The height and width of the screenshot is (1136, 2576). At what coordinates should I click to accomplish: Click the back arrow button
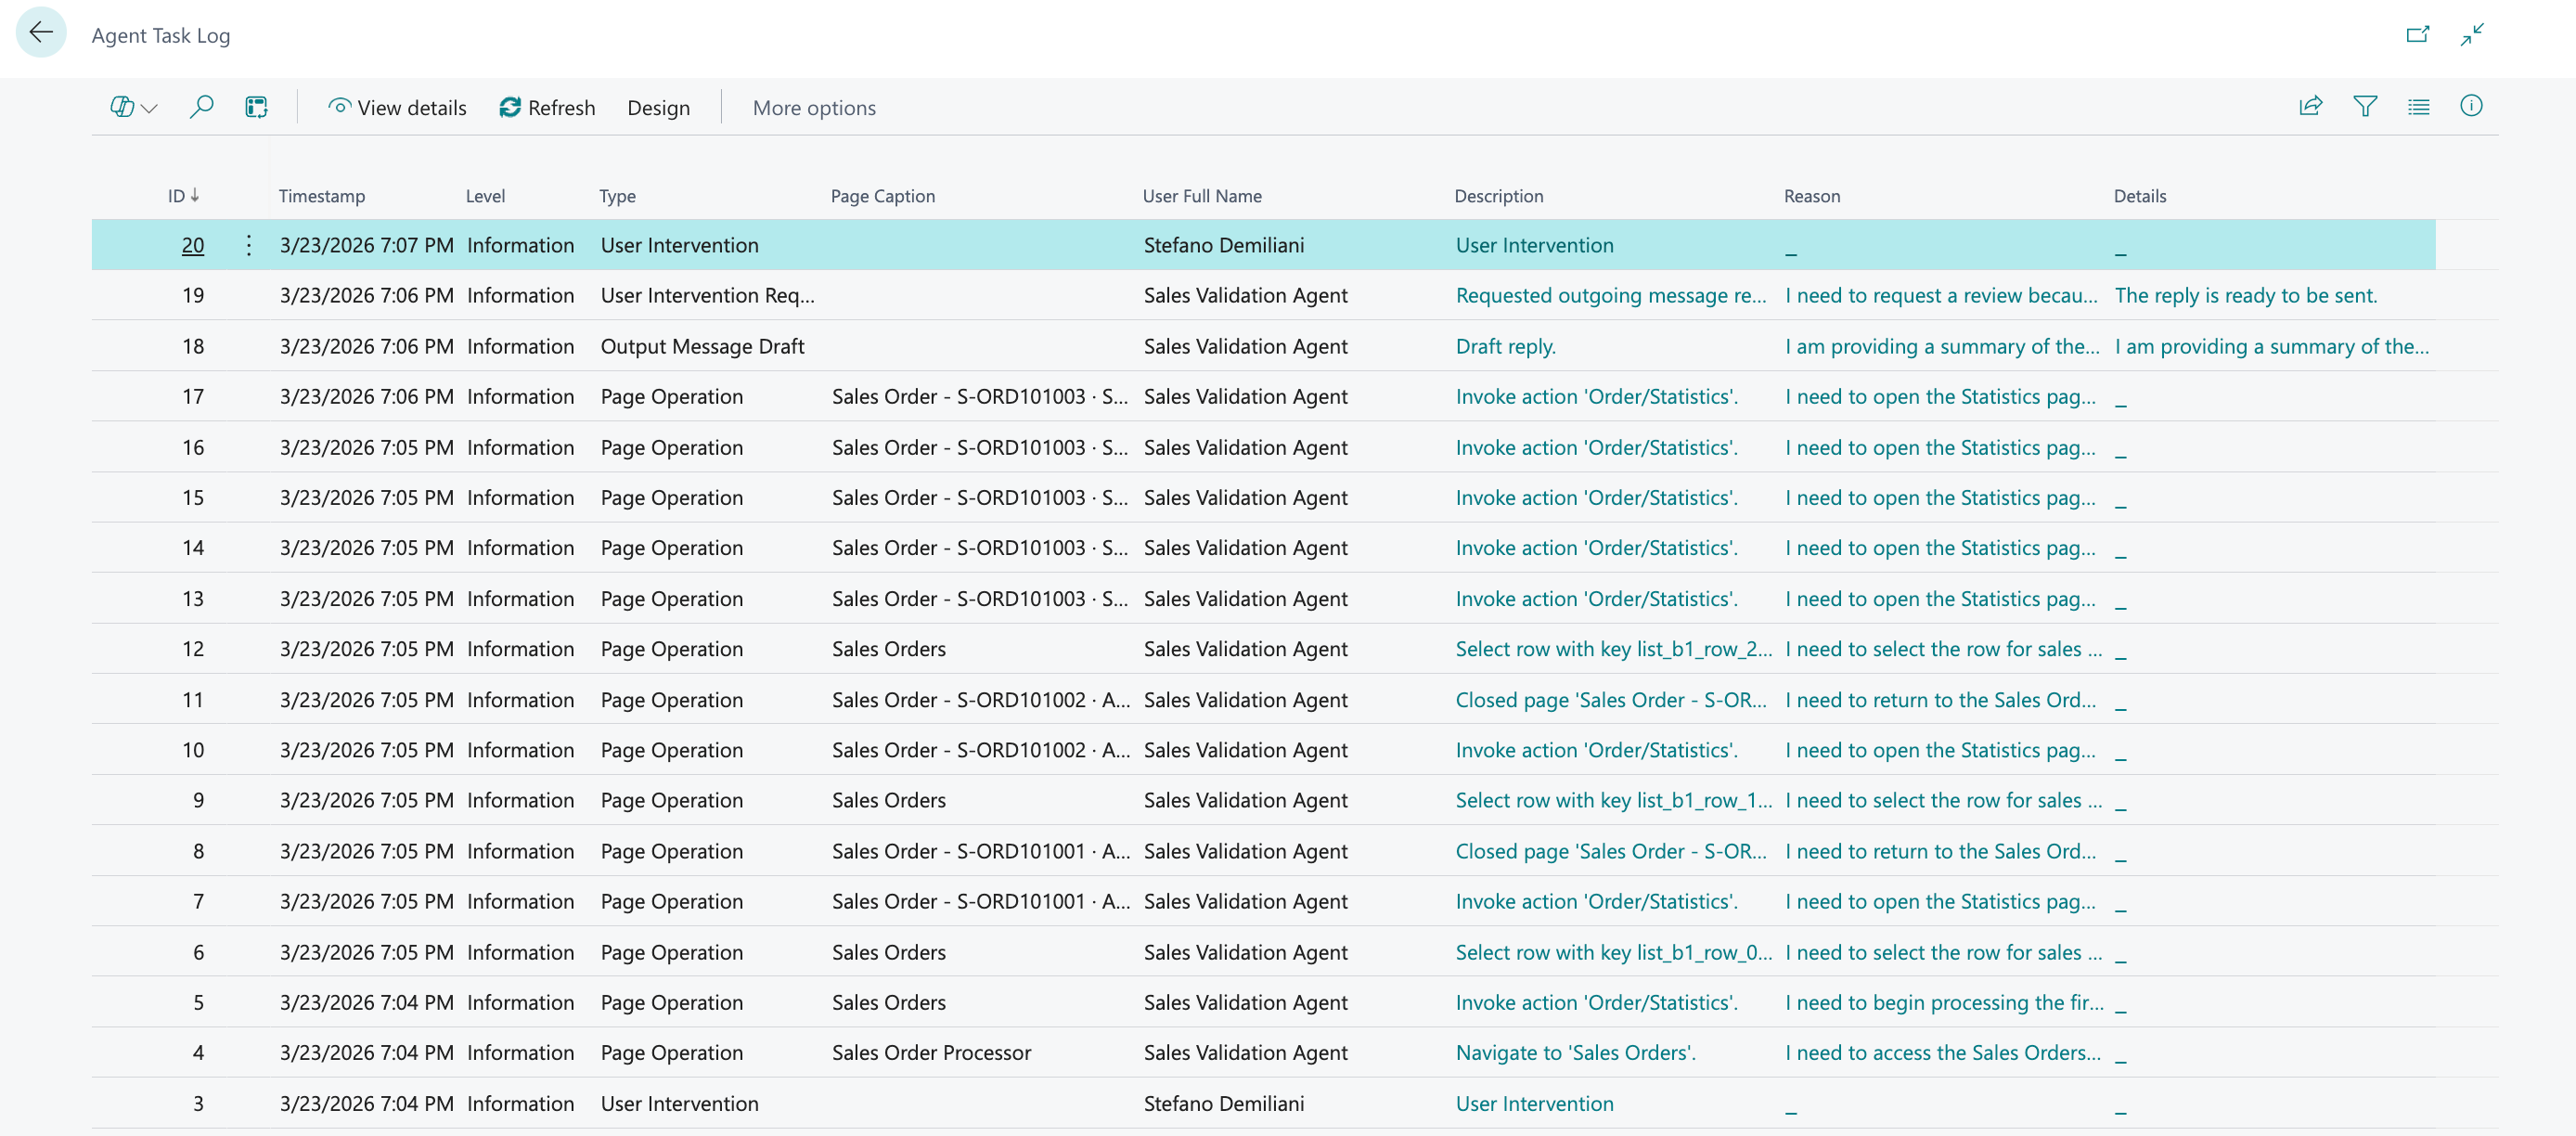[41, 33]
